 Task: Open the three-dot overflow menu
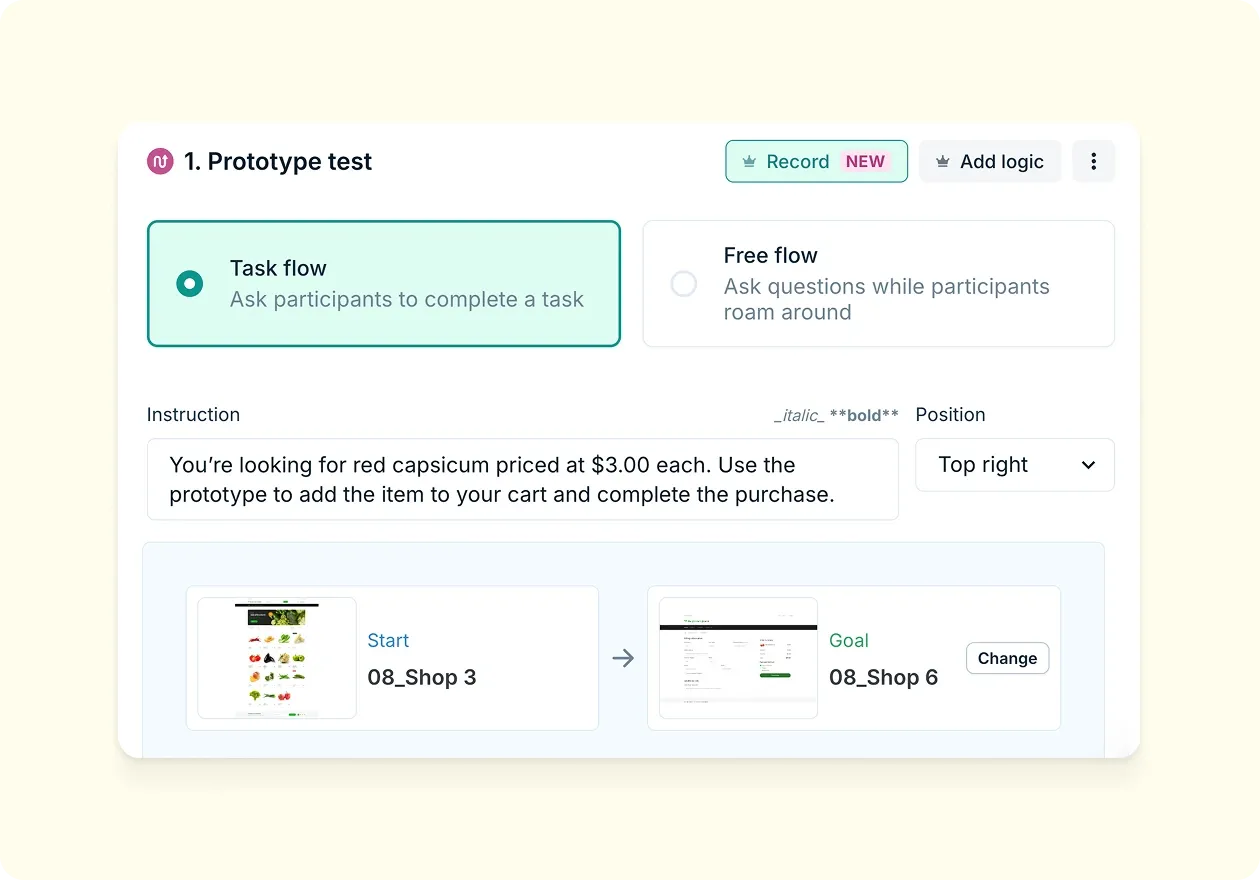coord(1094,161)
